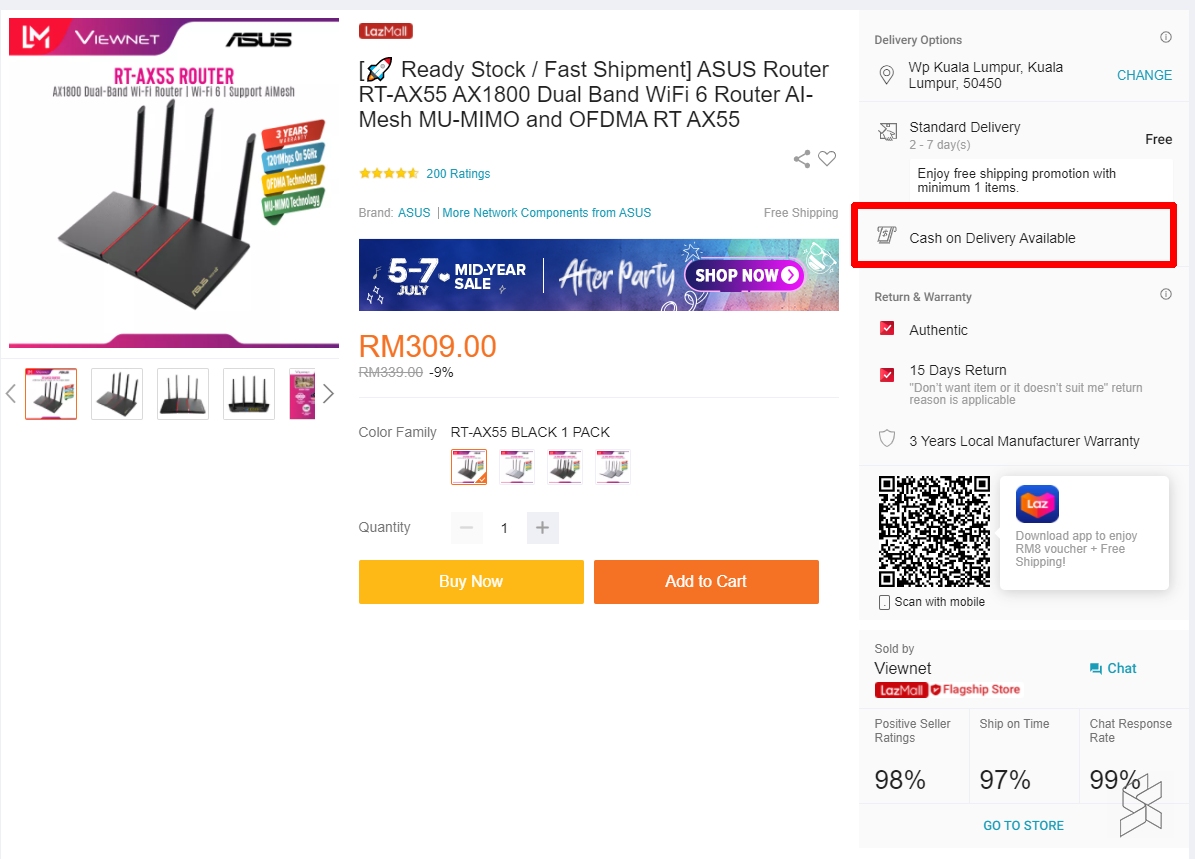Click the LazMall badge above product title

pyautogui.click(x=385, y=31)
